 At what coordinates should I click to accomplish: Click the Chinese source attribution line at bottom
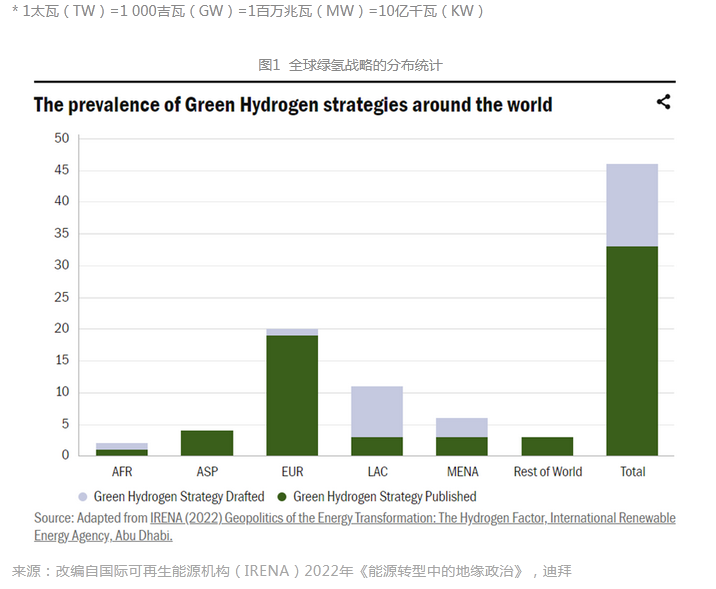pyautogui.click(x=290, y=571)
